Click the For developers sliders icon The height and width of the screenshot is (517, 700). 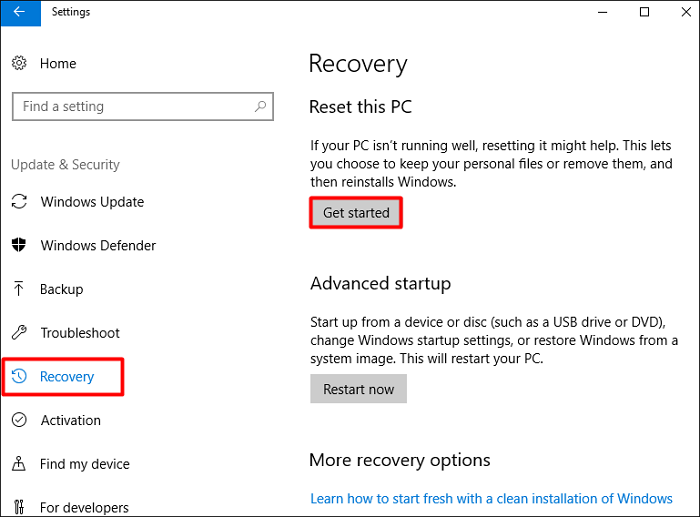point(19,508)
